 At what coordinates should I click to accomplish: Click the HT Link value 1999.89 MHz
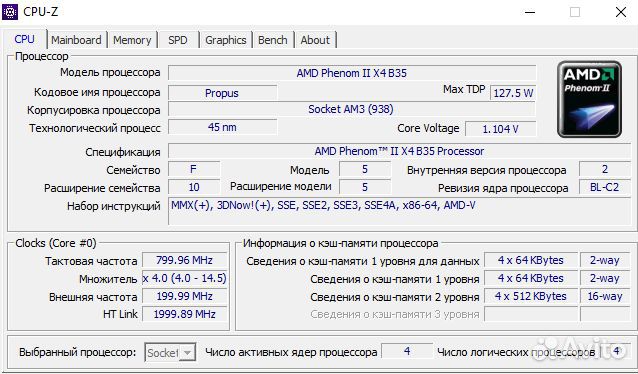coord(184,314)
